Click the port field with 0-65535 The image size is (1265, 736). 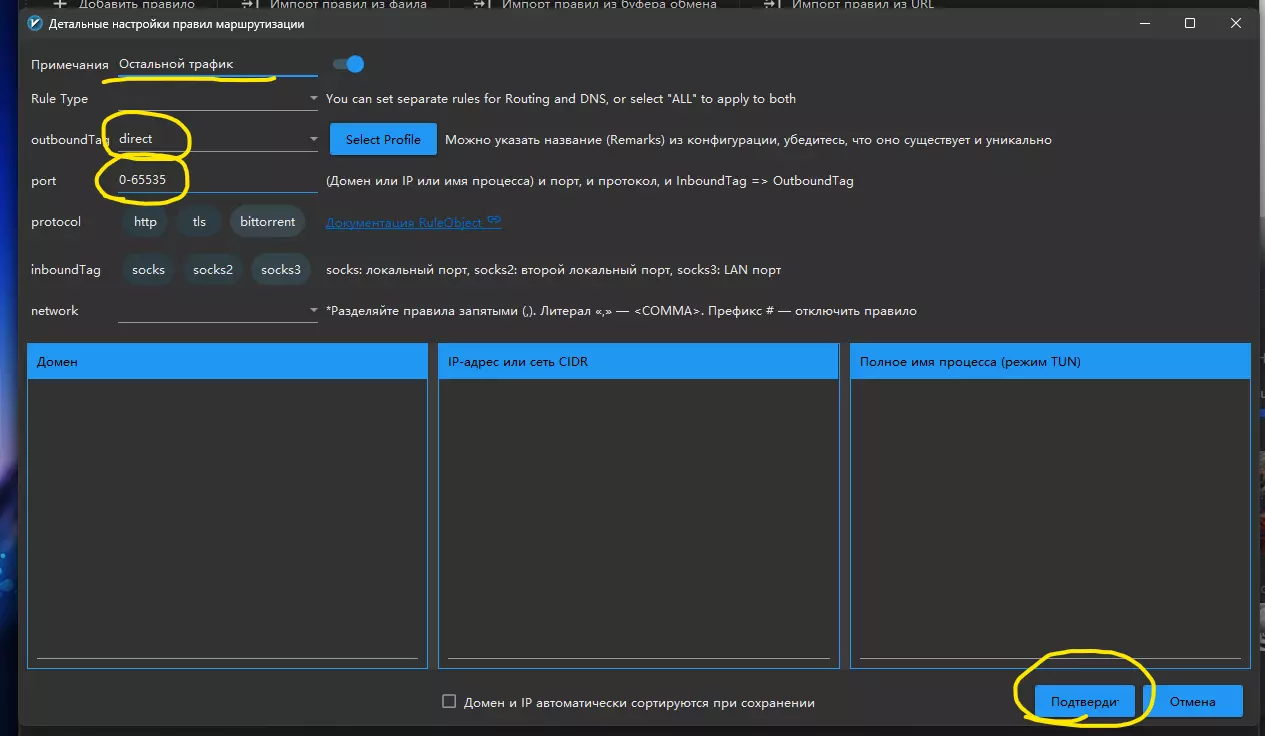(216, 181)
